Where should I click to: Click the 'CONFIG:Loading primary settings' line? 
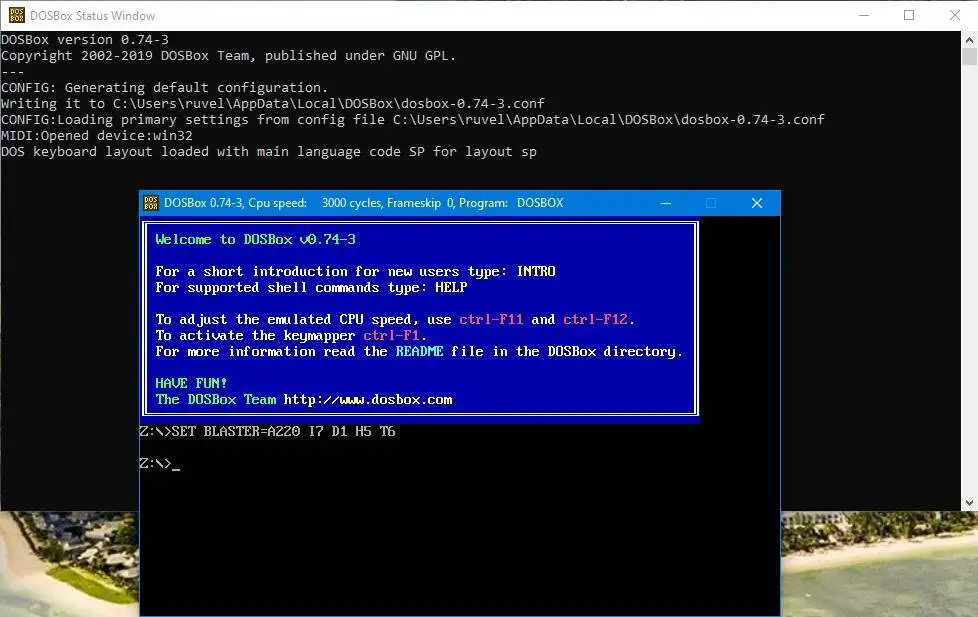(413, 119)
